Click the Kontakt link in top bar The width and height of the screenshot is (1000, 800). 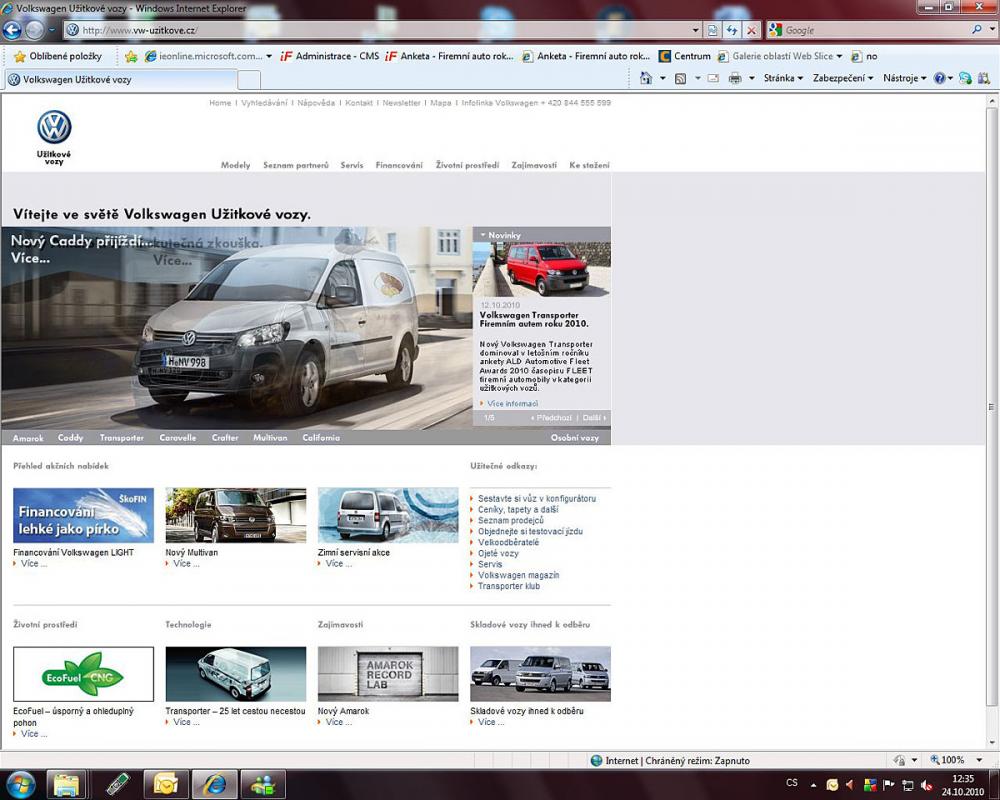[359, 103]
